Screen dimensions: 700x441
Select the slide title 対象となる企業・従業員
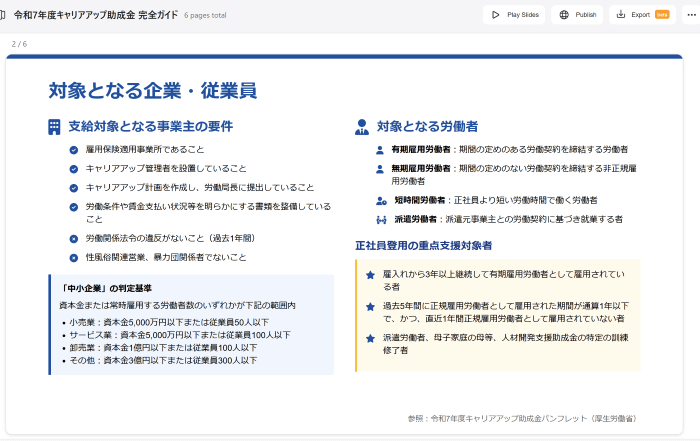(152, 91)
